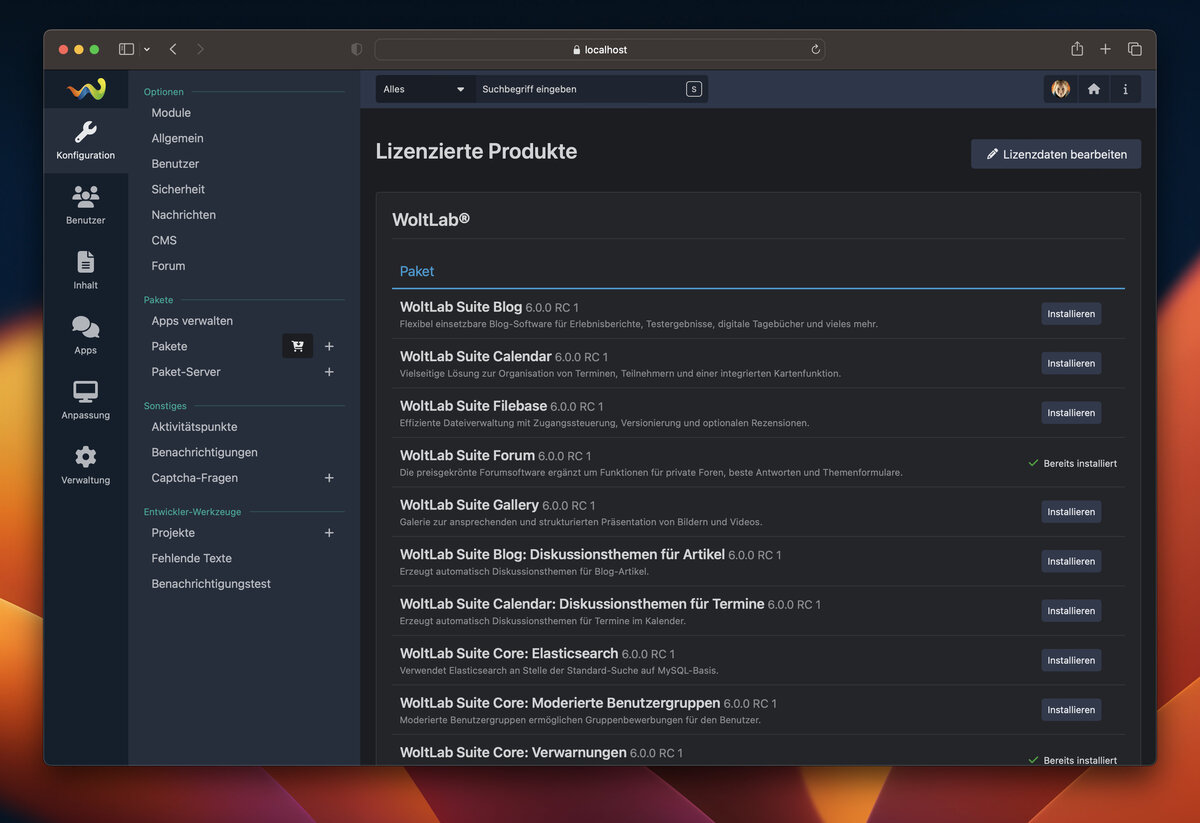Open the user avatar menu
Screen dimensions: 1200x823
click(1061, 89)
